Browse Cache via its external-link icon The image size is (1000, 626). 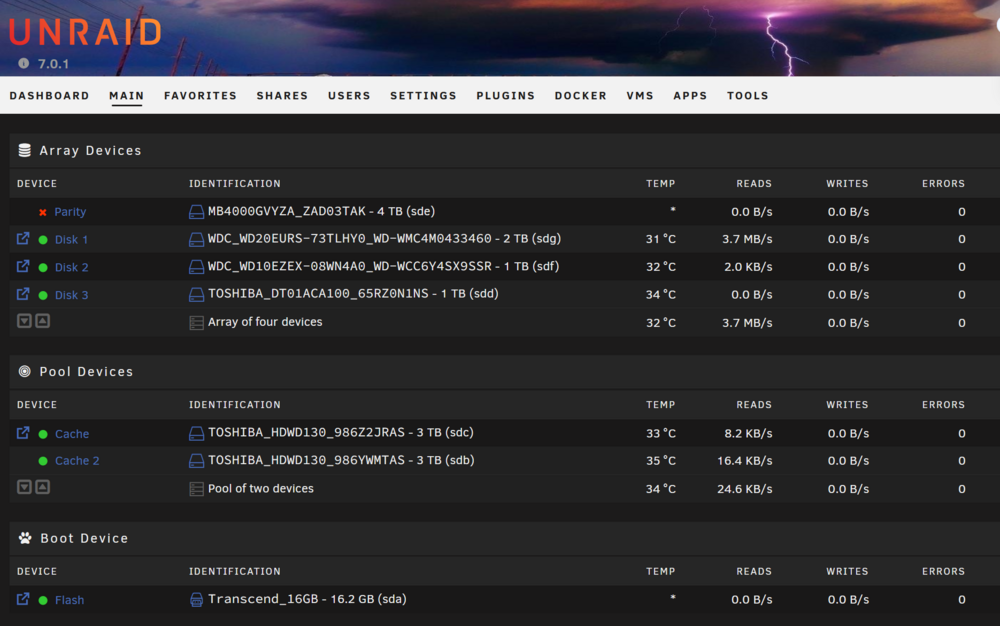coord(23,433)
